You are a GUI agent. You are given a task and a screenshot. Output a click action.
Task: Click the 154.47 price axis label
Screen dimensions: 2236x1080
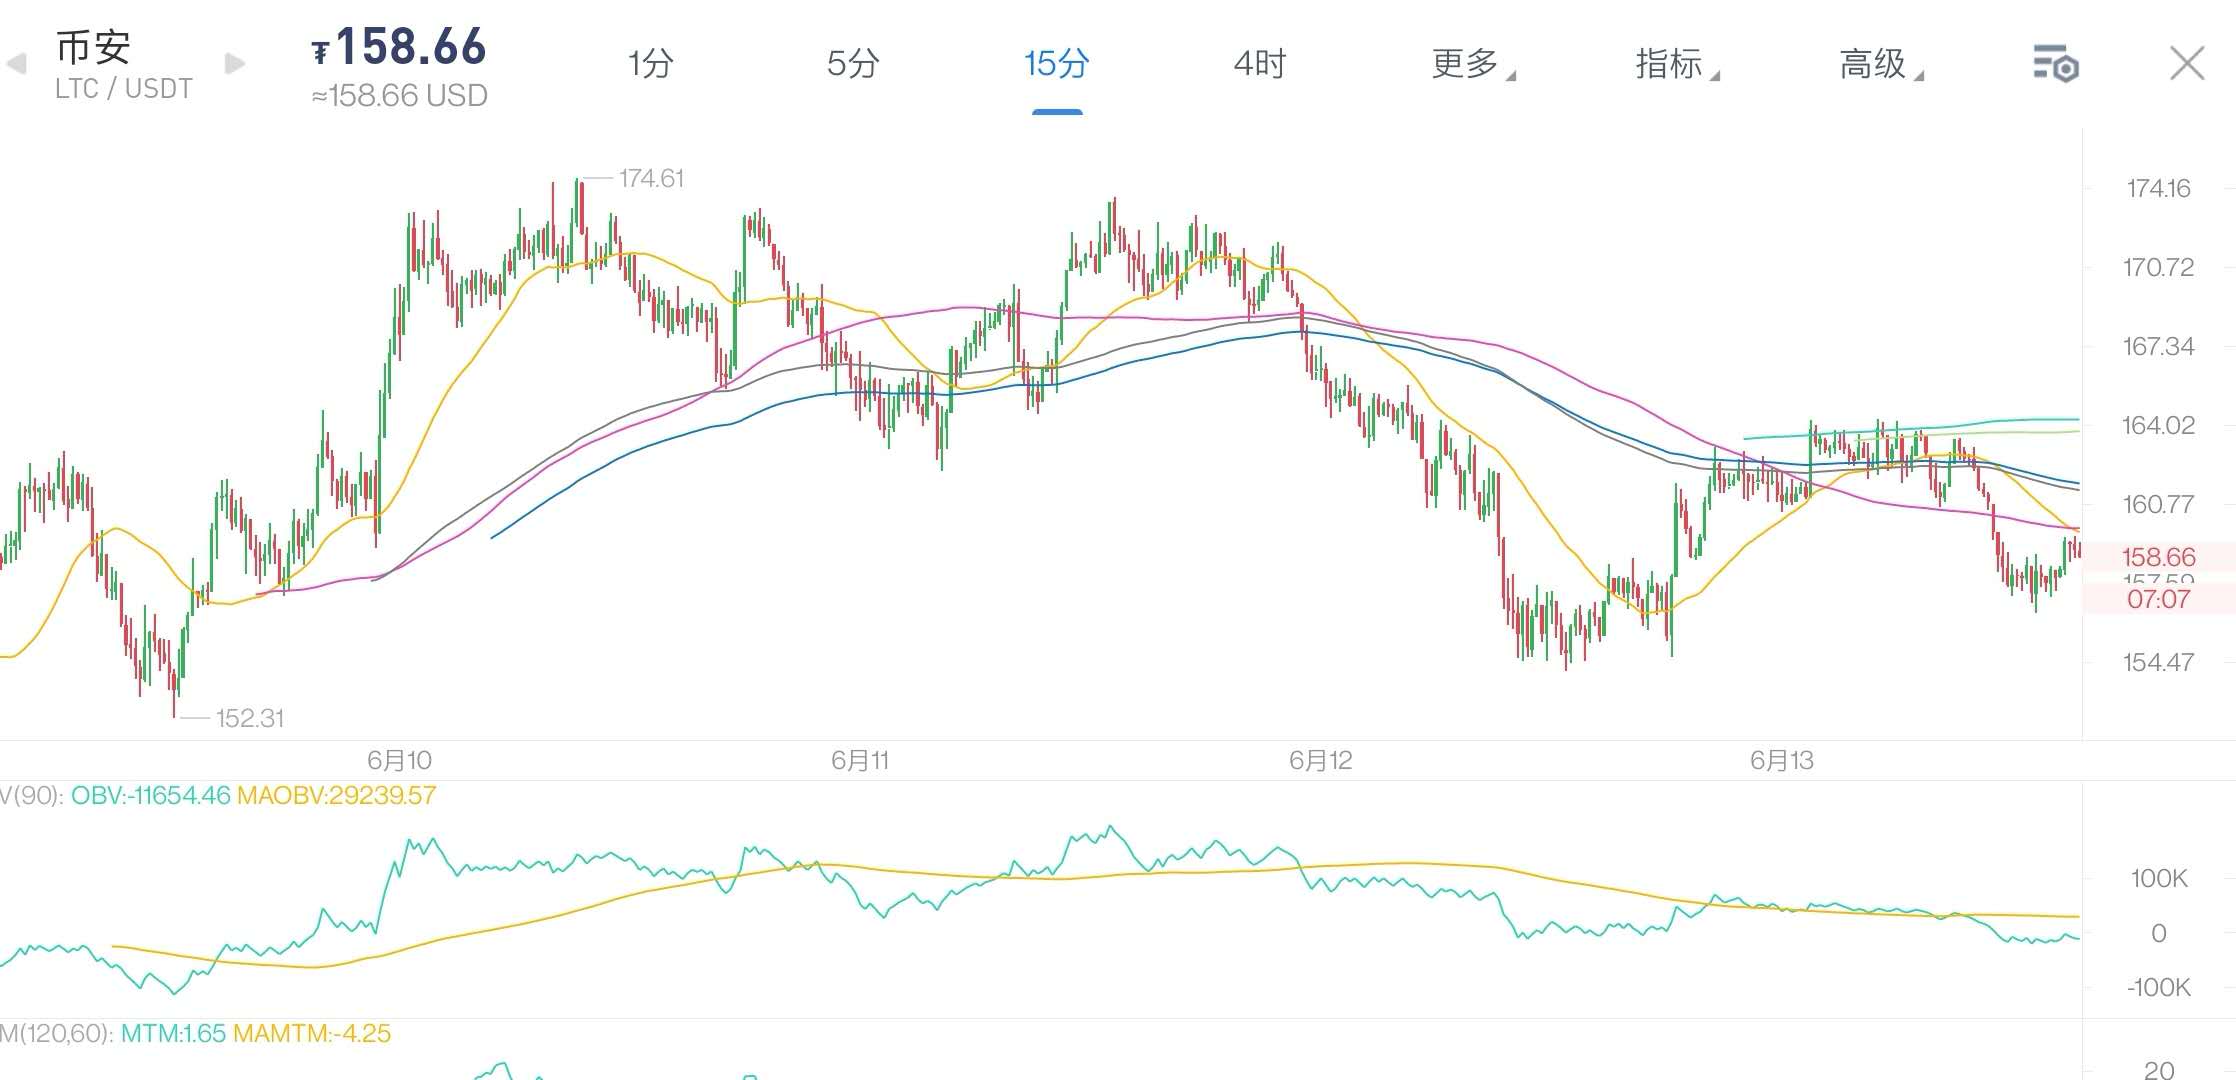(x=2158, y=662)
